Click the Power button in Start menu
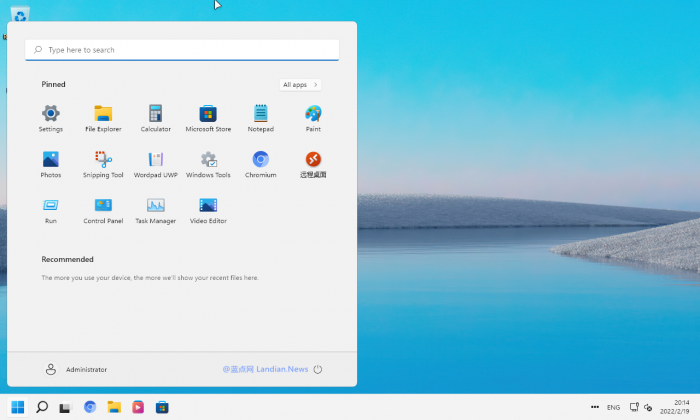Image resolution: width=700 pixels, height=420 pixels. pos(318,369)
